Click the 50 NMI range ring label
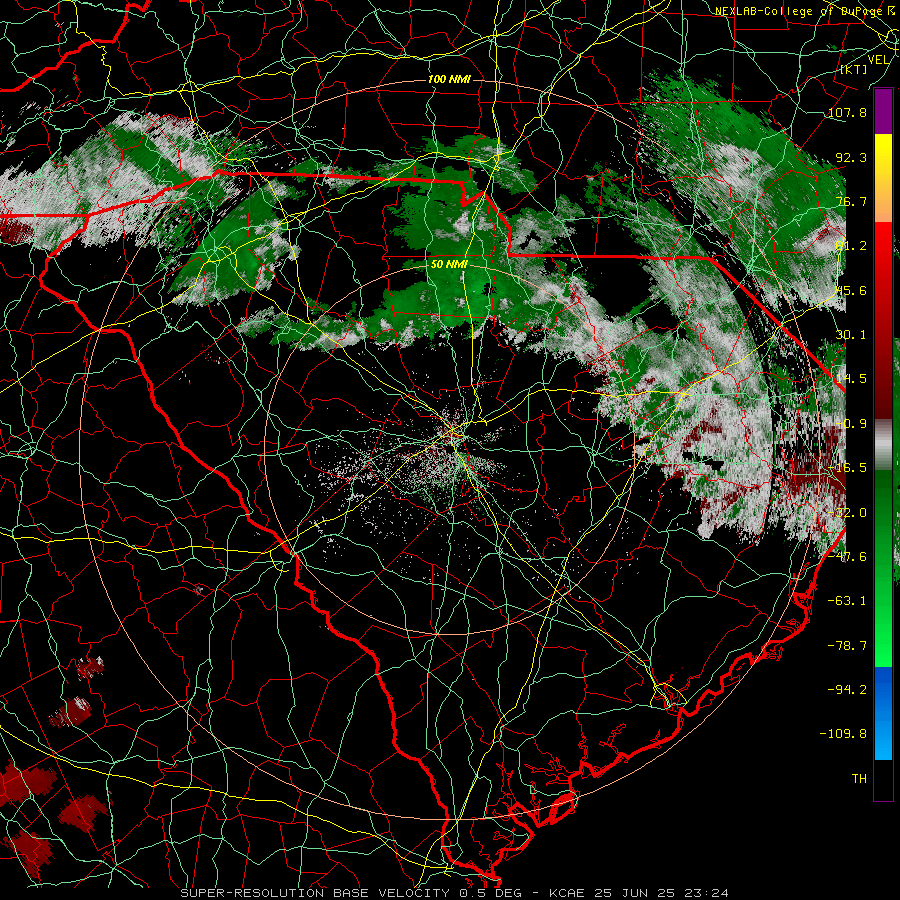Viewport: 900px width, 900px height. coord(449,265)
